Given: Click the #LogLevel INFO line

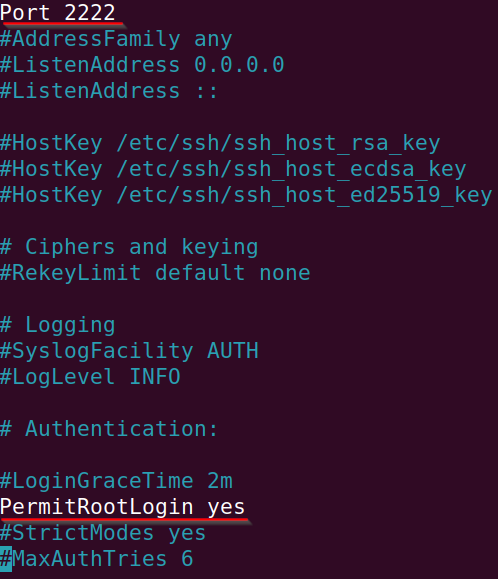Looking at the screenshot, I should tap(90, 377).
